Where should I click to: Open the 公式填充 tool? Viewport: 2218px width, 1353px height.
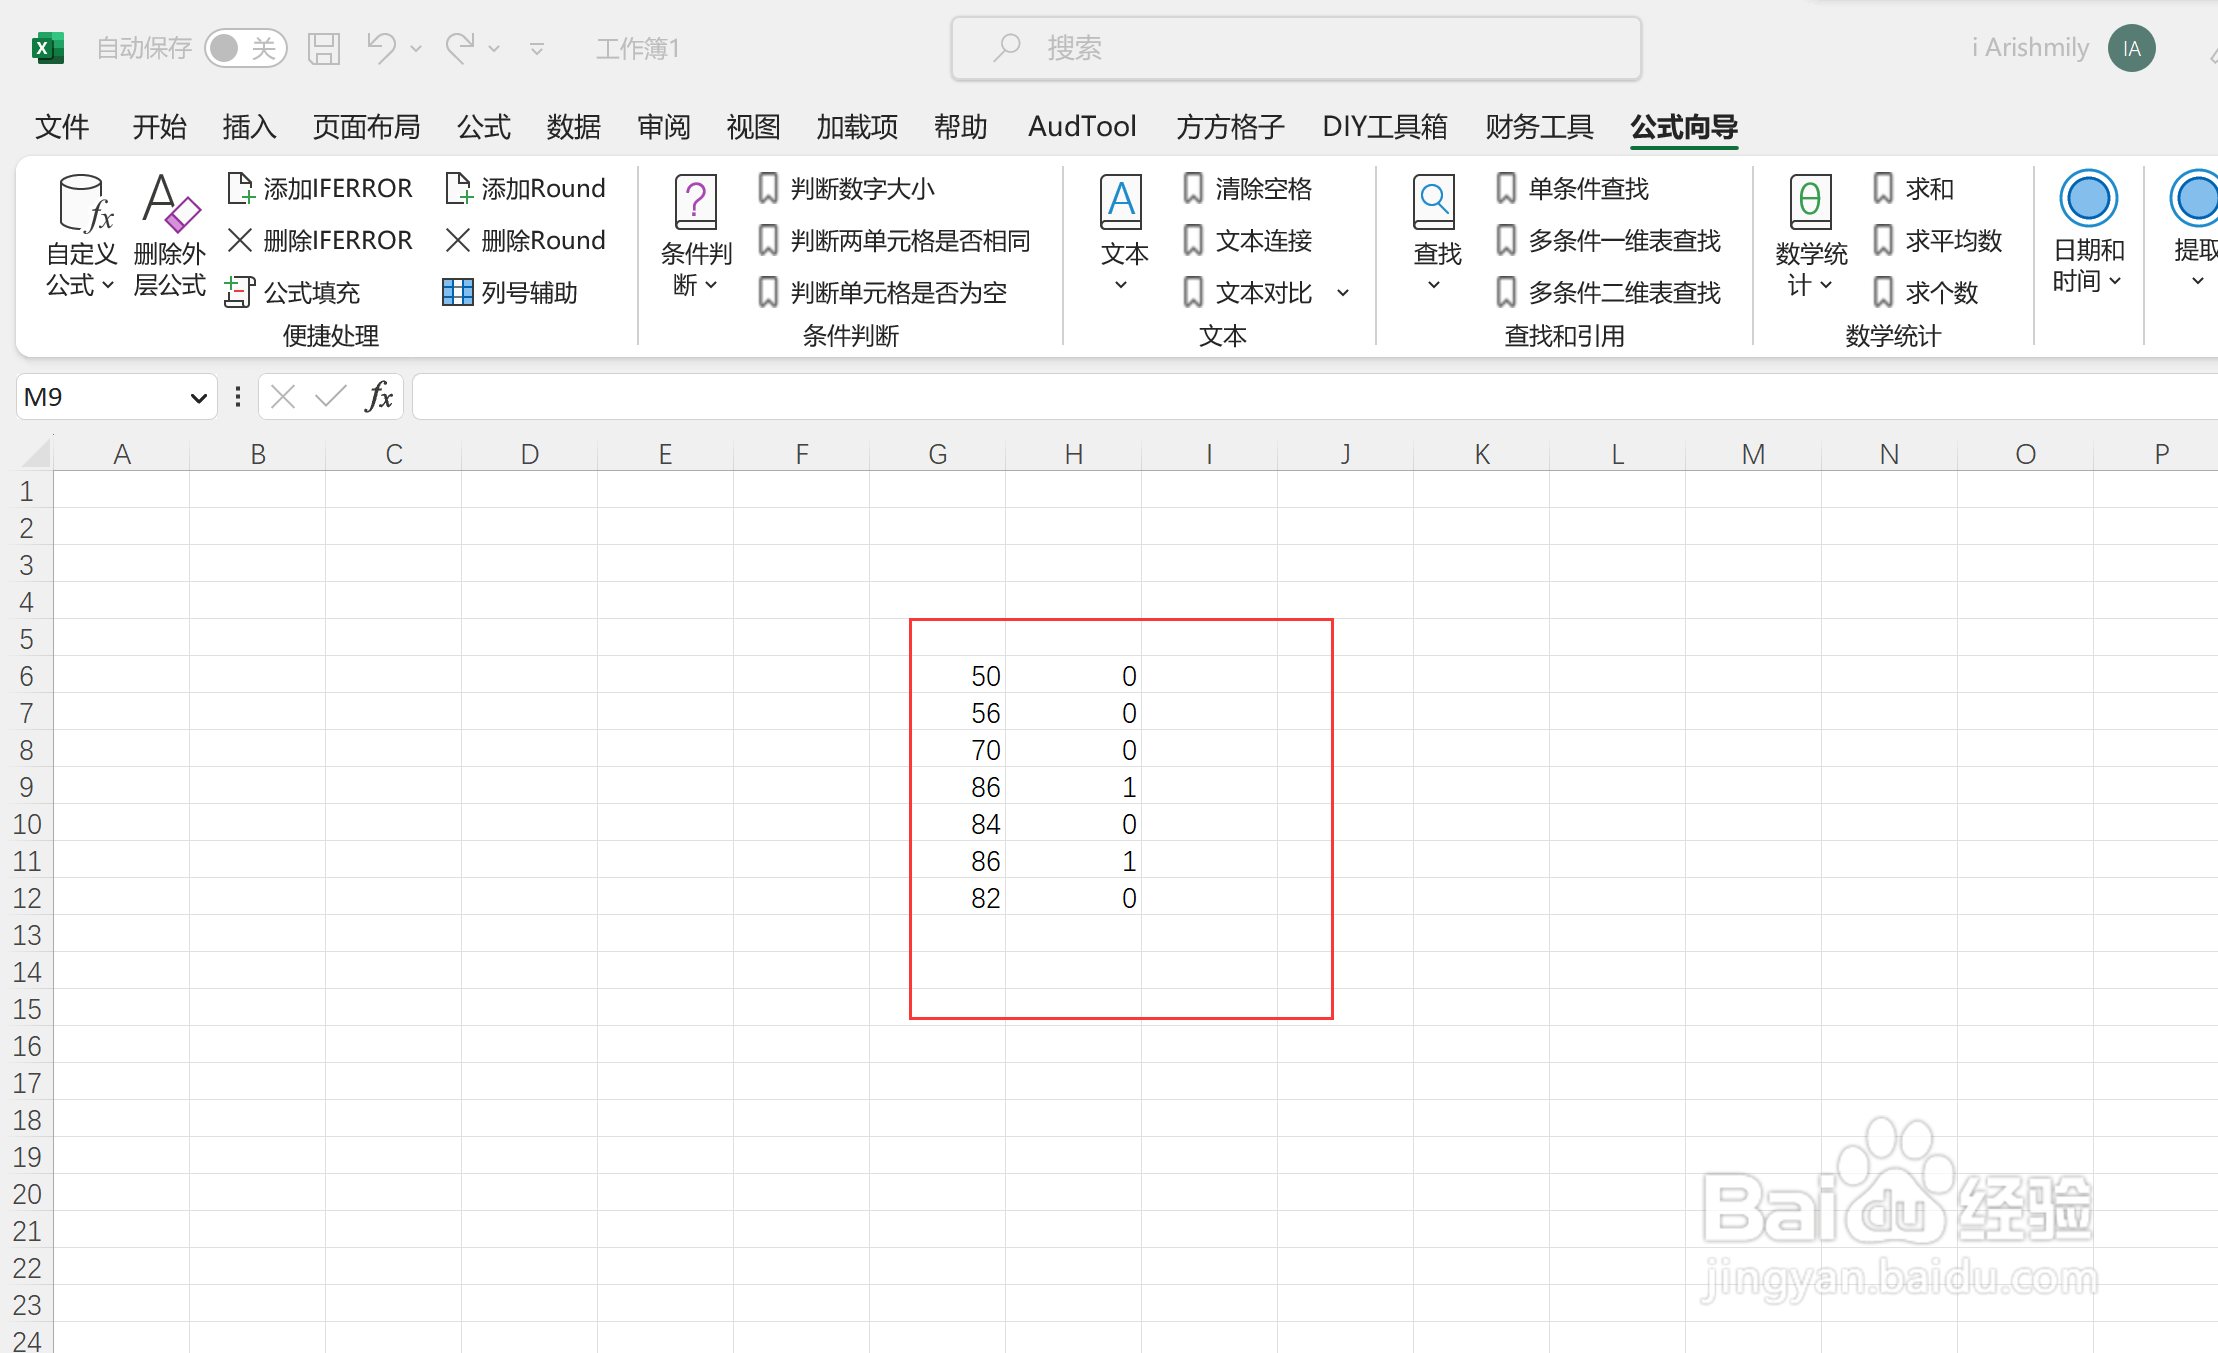click(x=310, y=292)
